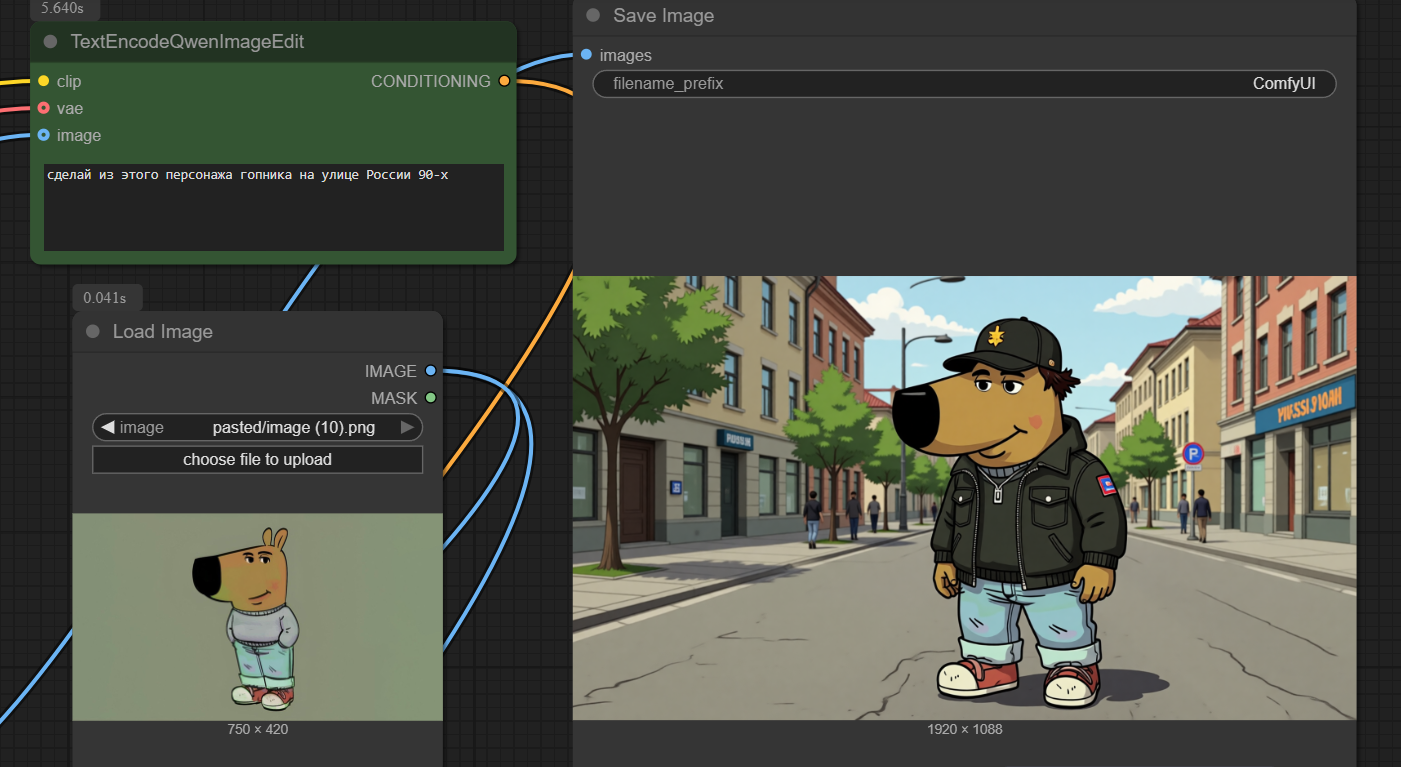Select the previous image with the left arrow
1401x767 pixels.
107,428
